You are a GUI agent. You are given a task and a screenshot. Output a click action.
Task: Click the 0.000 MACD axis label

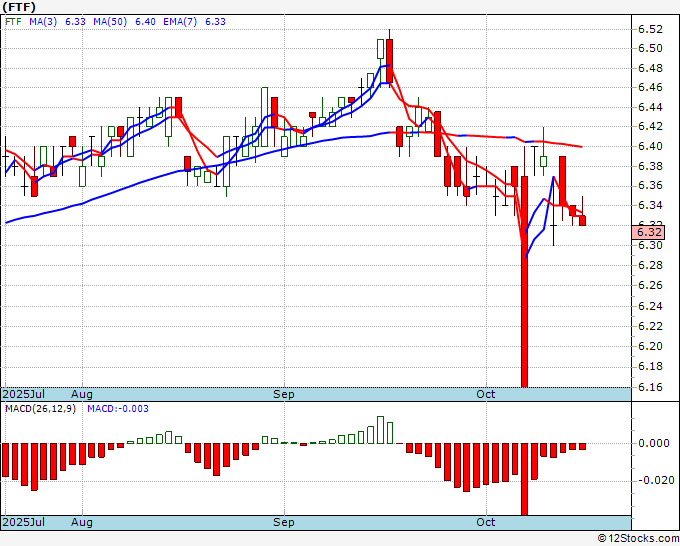656,443
